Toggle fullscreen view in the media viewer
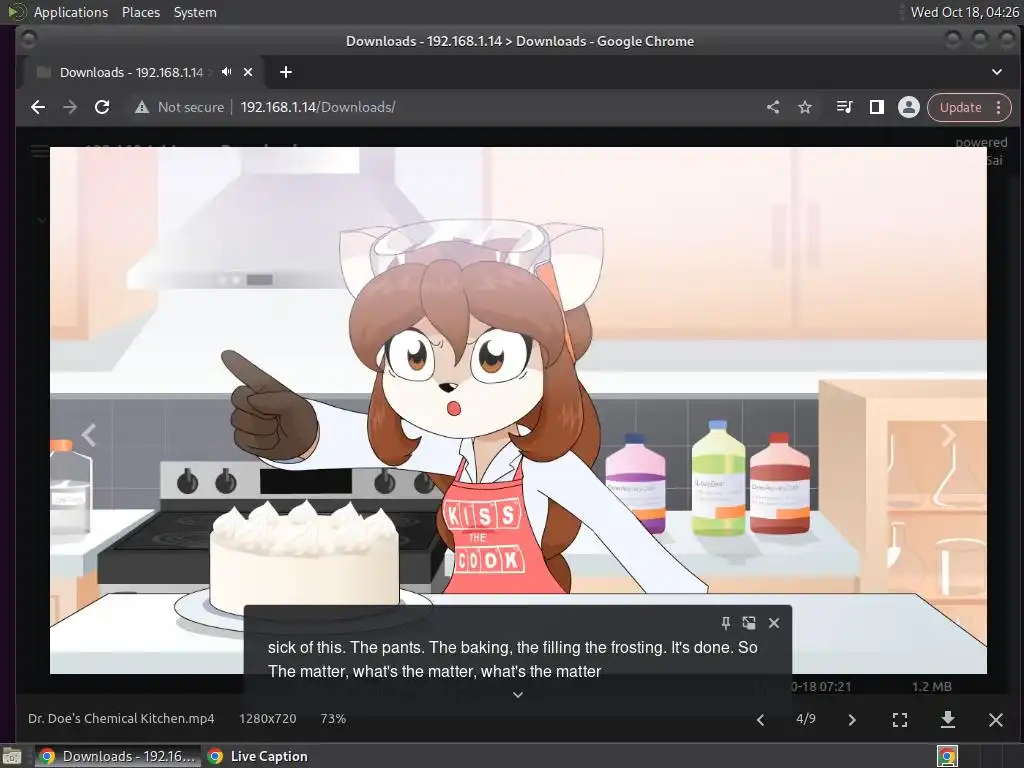1024x768 pixels. tap(900, 720)
